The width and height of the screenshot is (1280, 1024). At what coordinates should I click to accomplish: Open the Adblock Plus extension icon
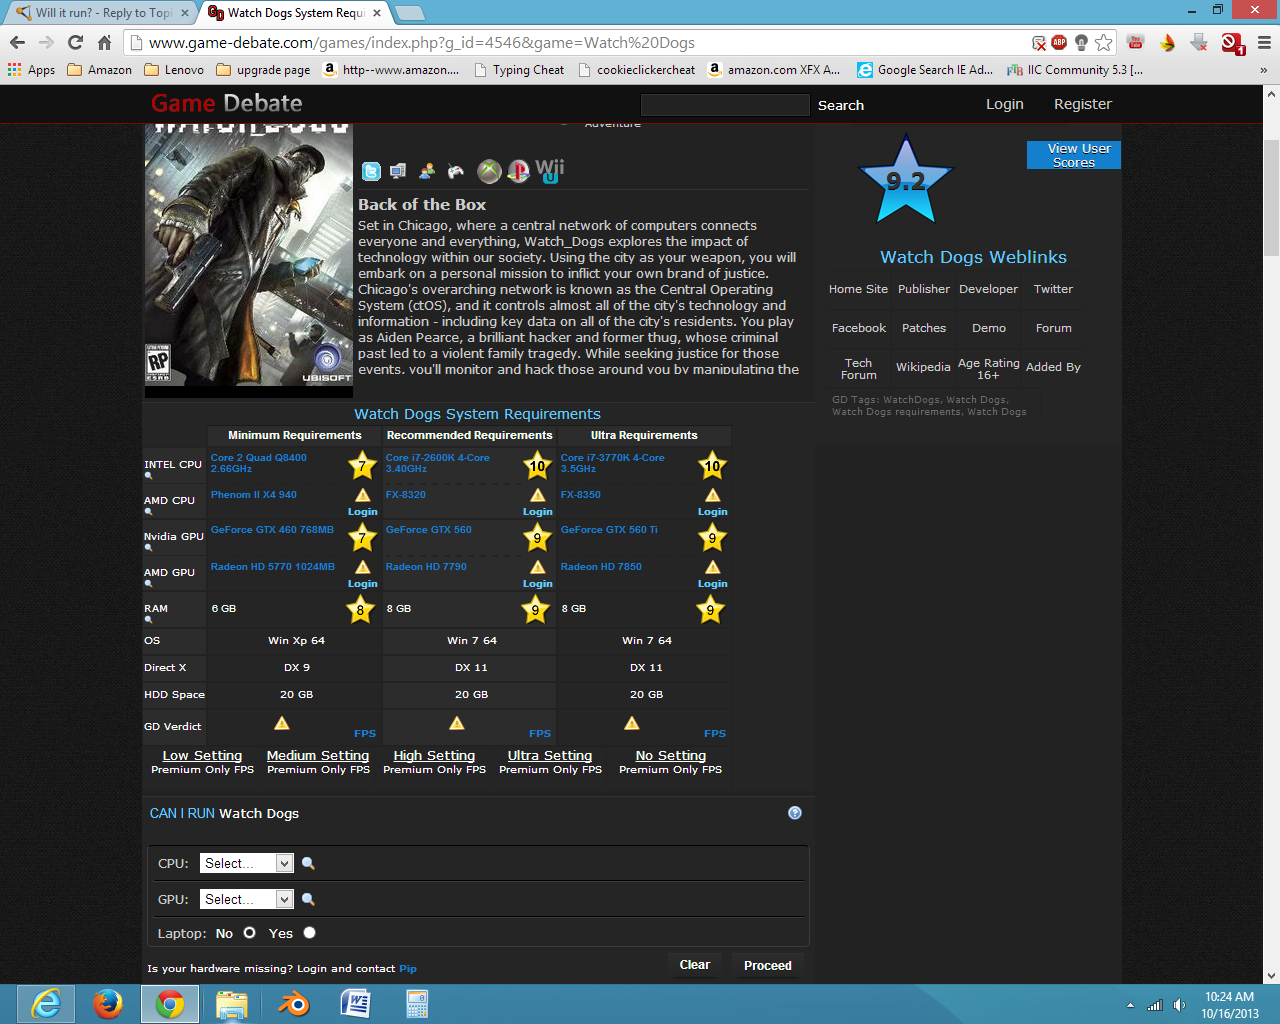pos(1059,42)
